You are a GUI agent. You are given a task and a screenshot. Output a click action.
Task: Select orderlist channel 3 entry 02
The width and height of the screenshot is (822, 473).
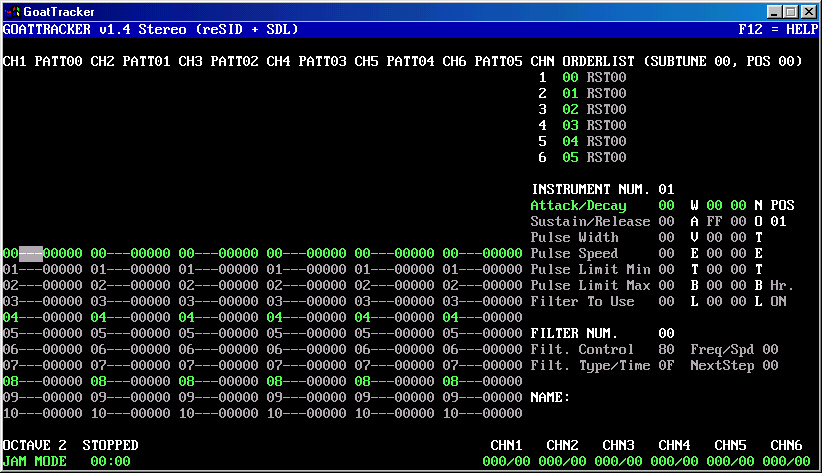pyautogui.click(x=570, y=110)
